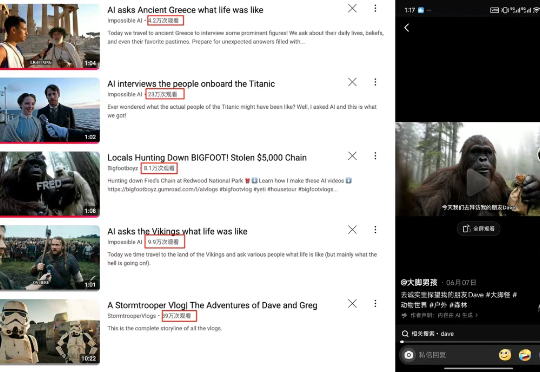
Task: Dismiss the Ancient Greece video with X
Action: [x=352, y=8]
